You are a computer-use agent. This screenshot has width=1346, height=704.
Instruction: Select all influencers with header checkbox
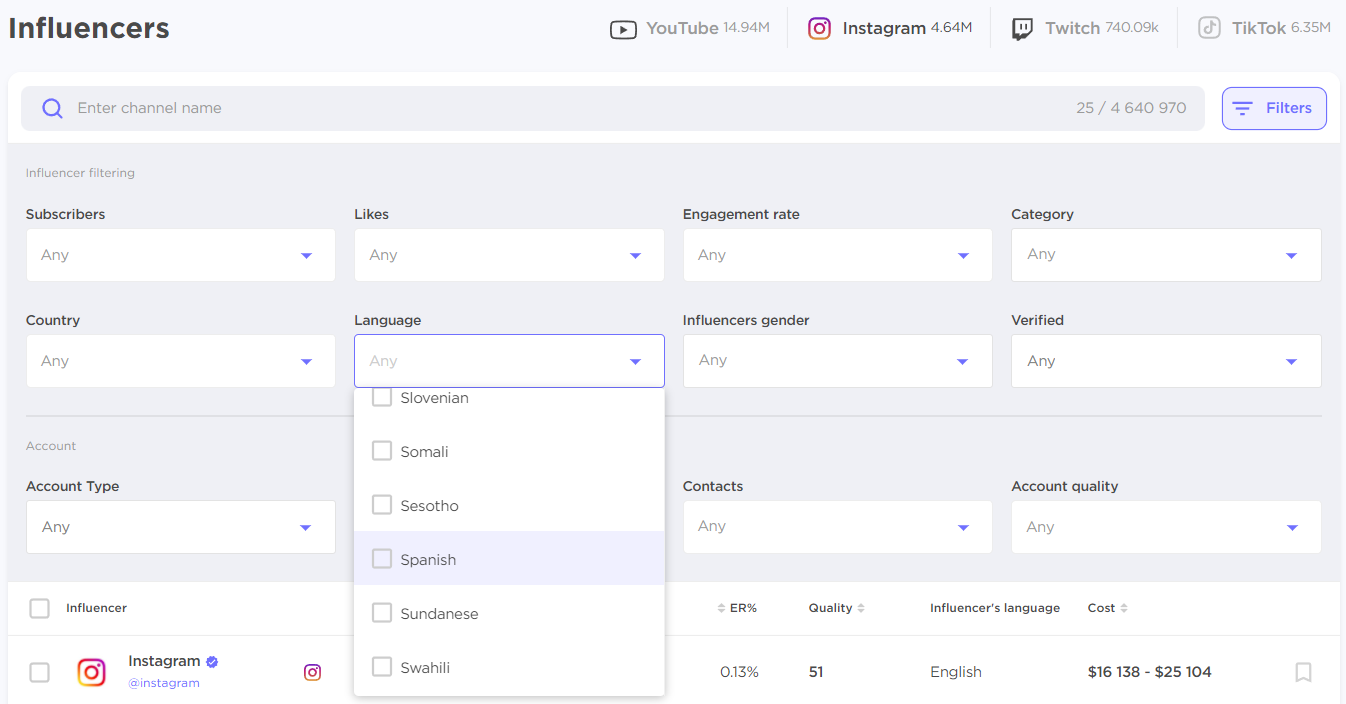(39, 608)
